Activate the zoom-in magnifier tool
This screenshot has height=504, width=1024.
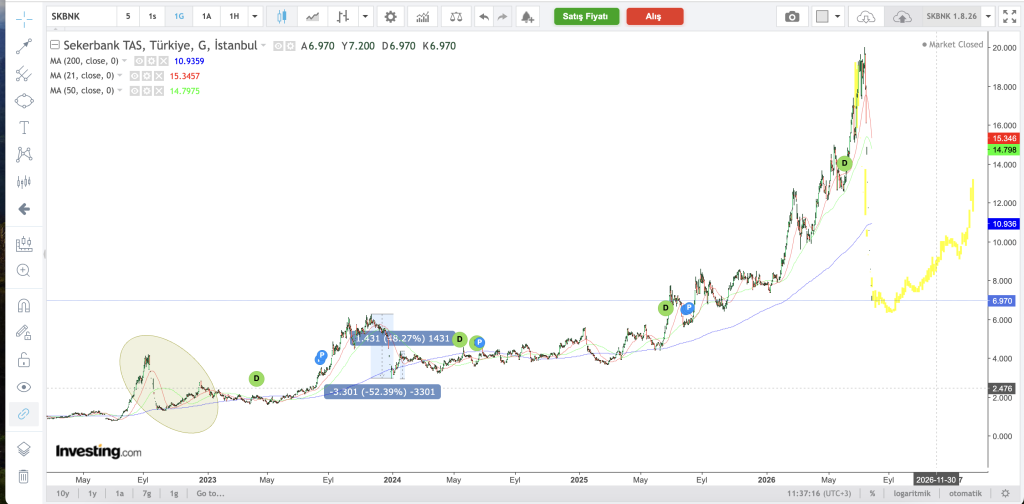[x=24, y=270]
